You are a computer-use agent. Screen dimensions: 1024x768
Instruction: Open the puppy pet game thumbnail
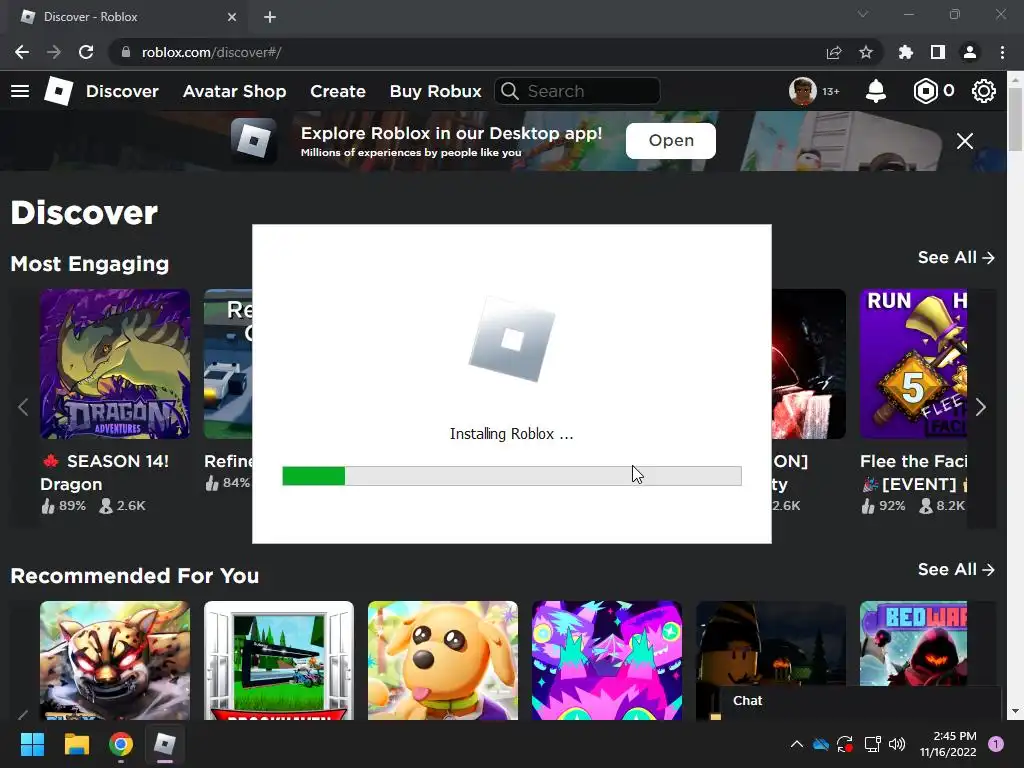[443, 660]
